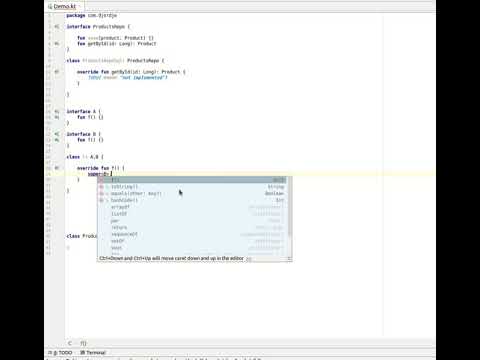Image resolution: width=480 pixels, height=360 pixels.
Task: Click the 'class Product' line behind popup
Action: coord(81,236)
